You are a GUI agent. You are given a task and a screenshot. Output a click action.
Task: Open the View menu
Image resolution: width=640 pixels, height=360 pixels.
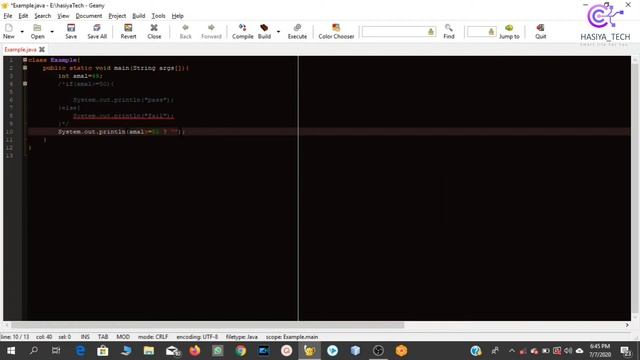pyautogui.click(x=63, y=16)
